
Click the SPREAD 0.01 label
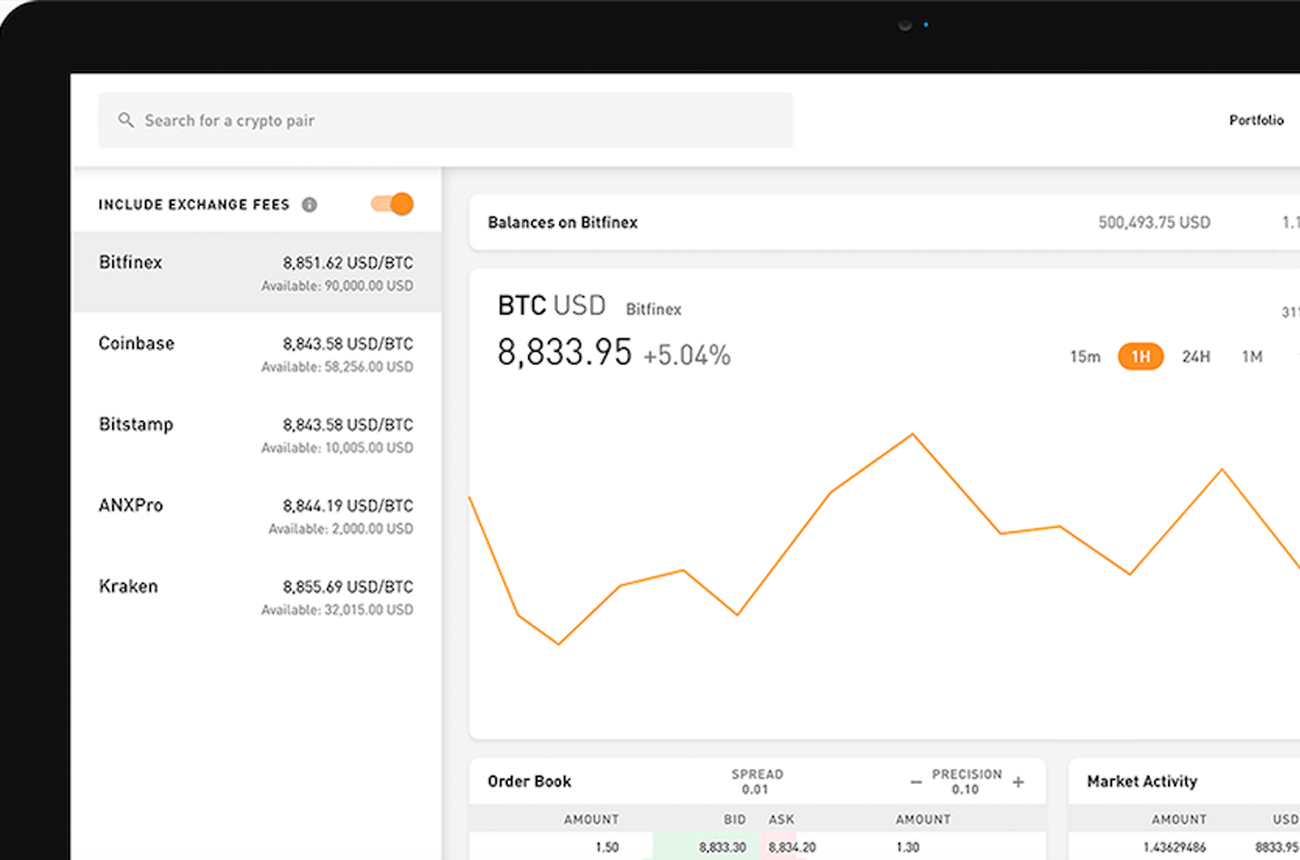tap(758, 782)
